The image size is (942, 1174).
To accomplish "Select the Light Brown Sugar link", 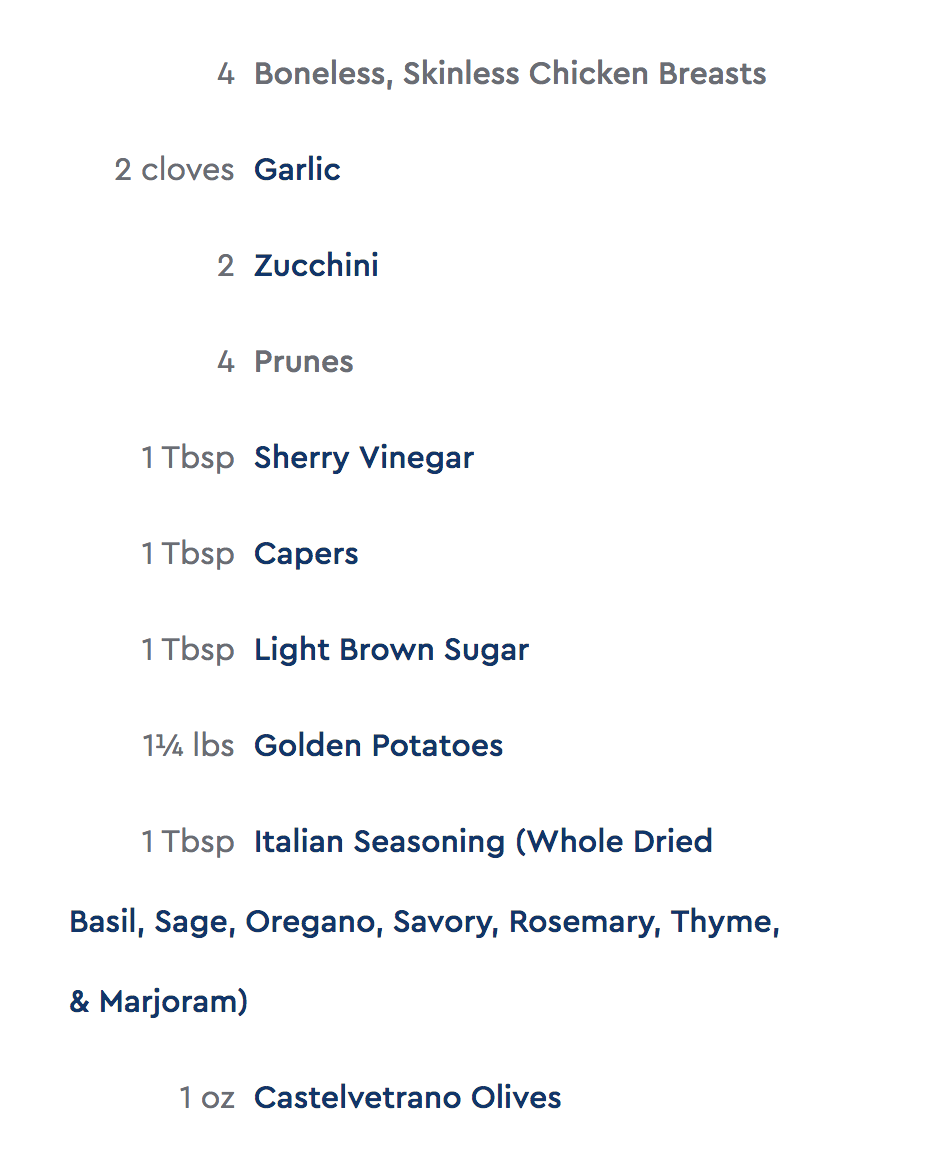I will tap(392, 650).
